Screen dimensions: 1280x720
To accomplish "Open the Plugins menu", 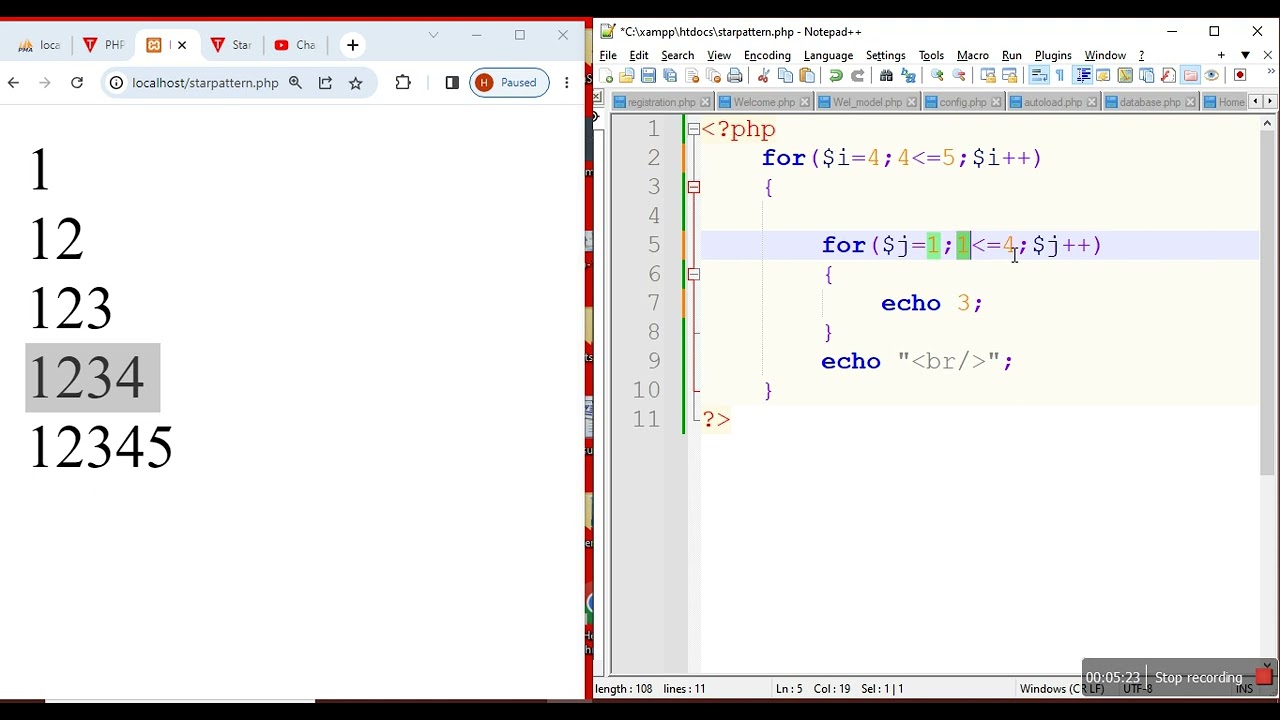I will click(x=1053, y=55).
